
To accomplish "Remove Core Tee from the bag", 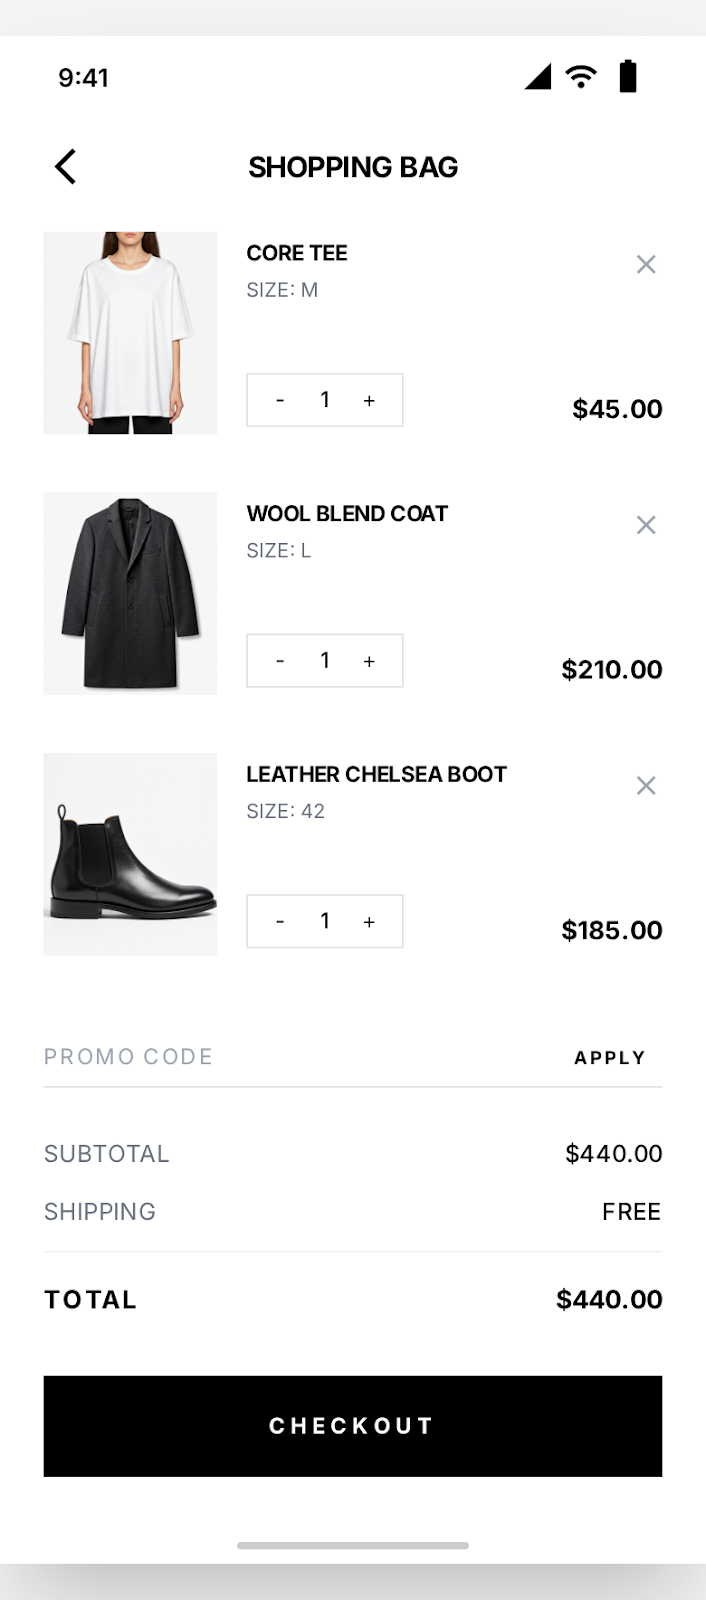I will point(646,264).
